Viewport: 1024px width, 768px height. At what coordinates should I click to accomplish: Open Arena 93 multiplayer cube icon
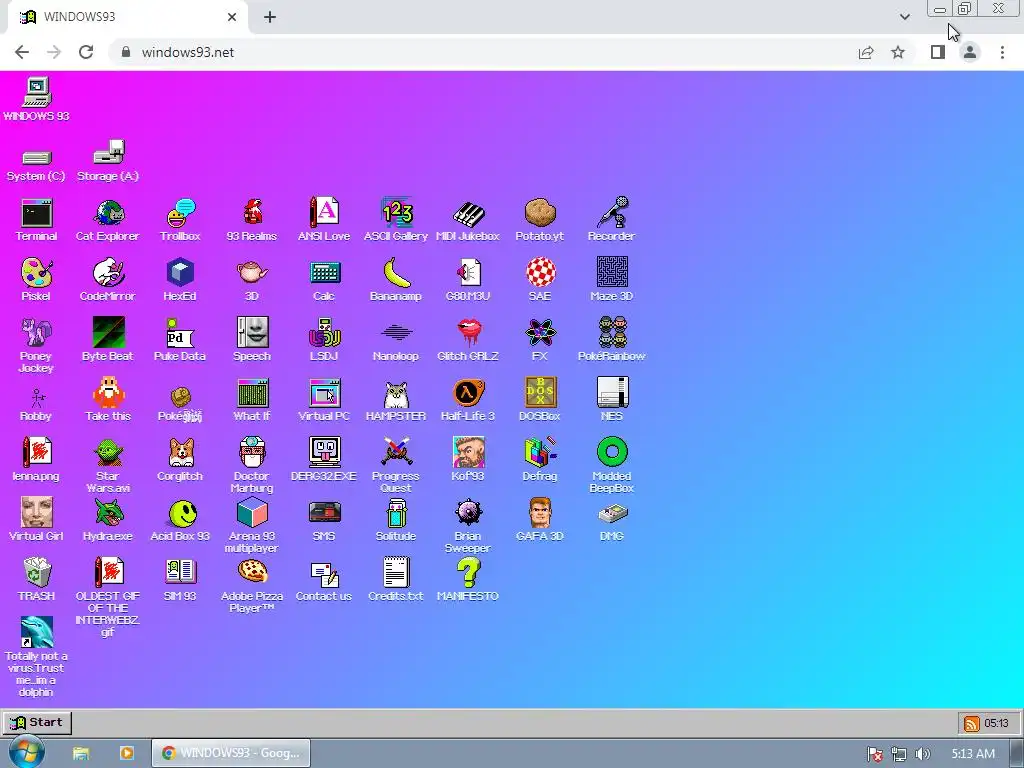tap(252, 525)
